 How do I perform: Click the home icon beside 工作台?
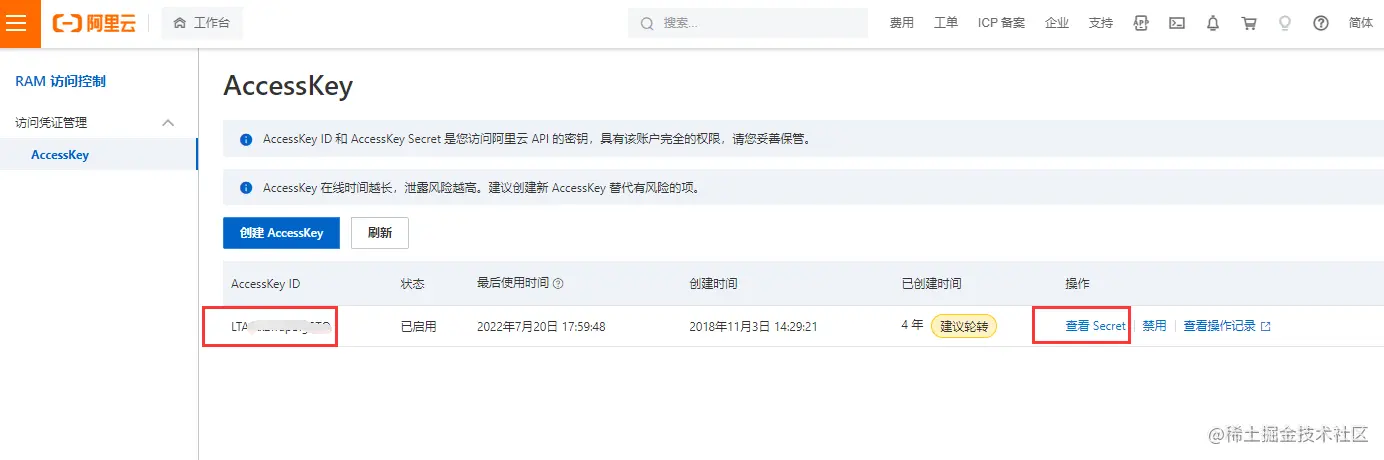point(180,23)
